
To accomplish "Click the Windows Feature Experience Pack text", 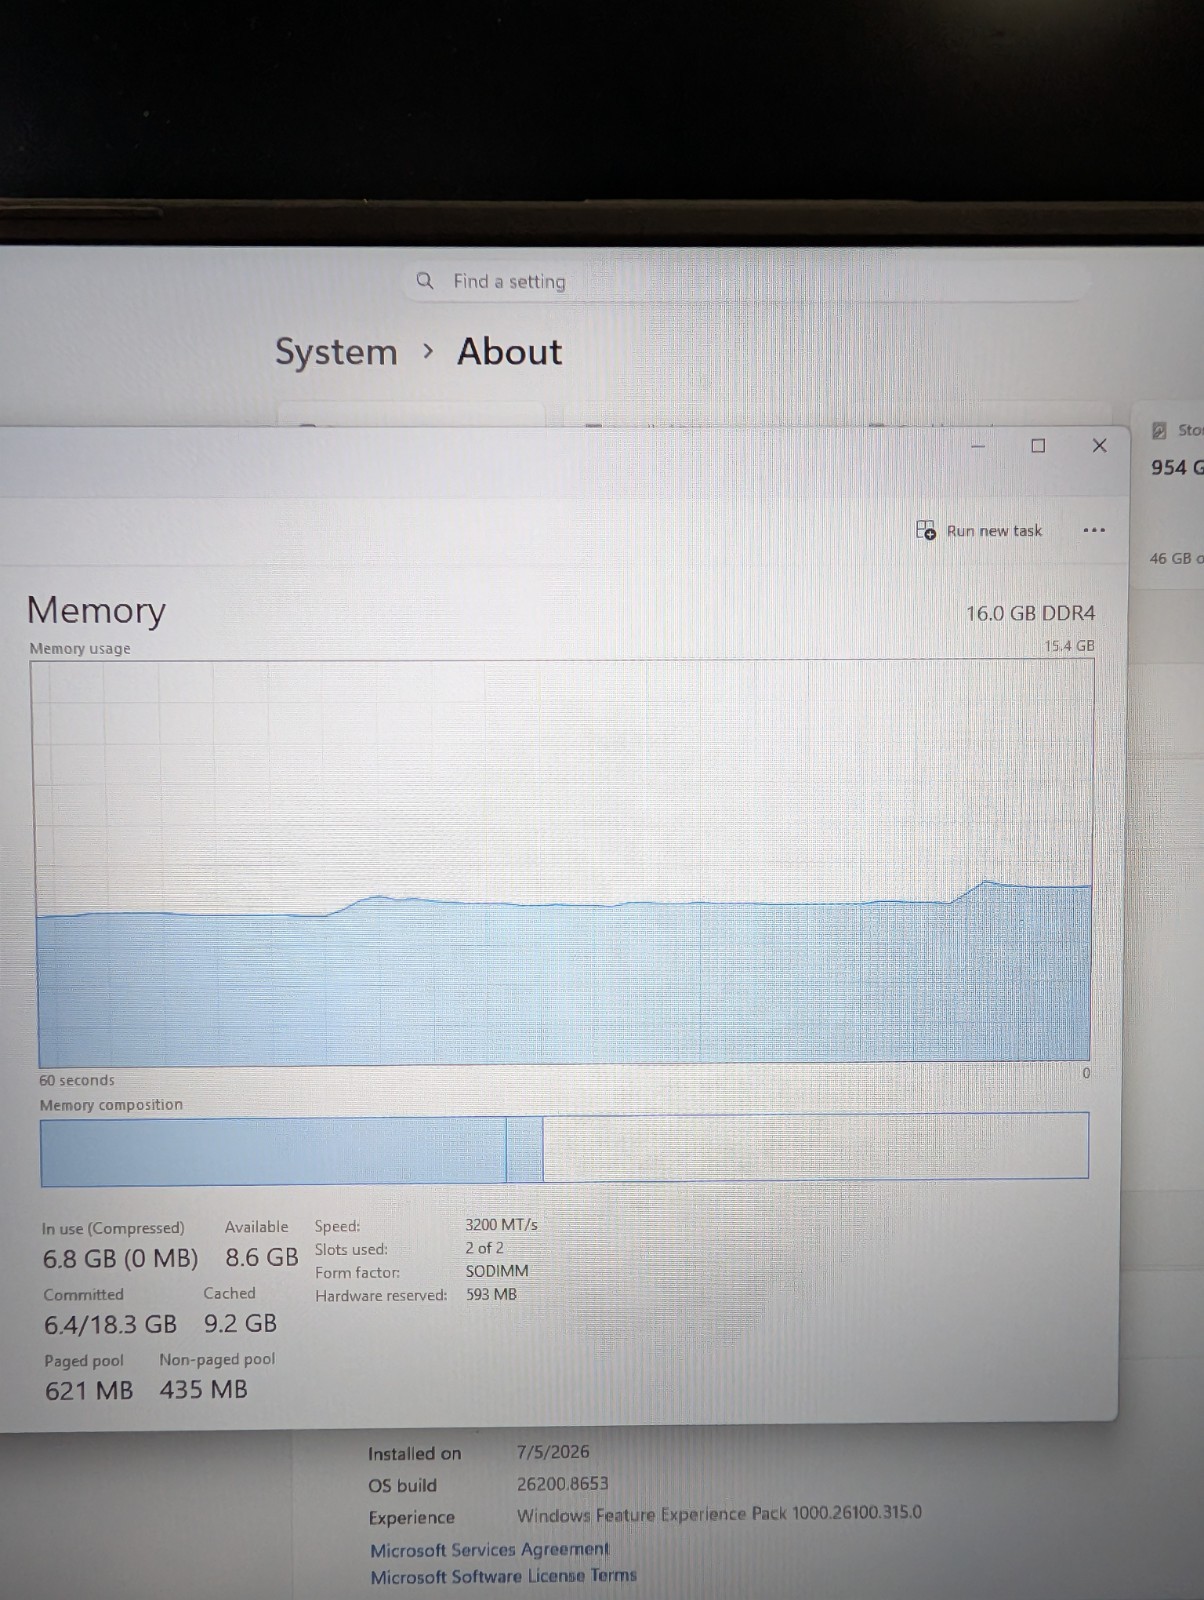I will pyautogui.click(x=719, y=1513).
